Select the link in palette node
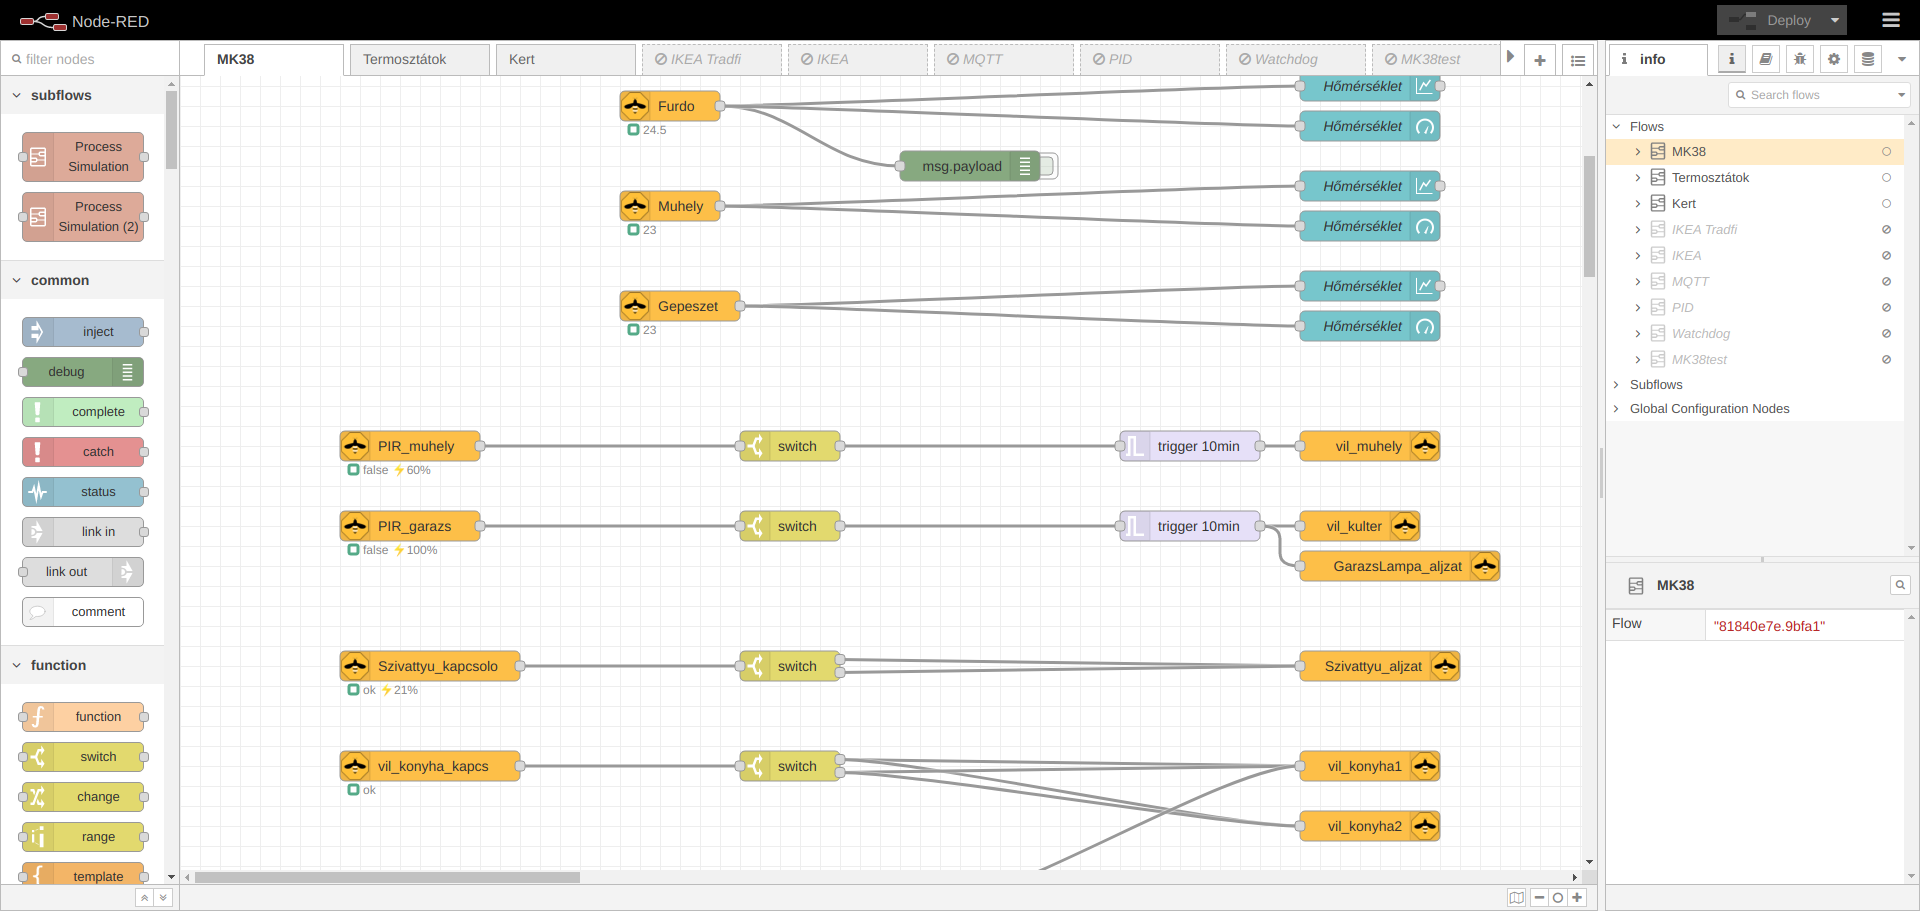1920x914 pixels. click(83, 532)
